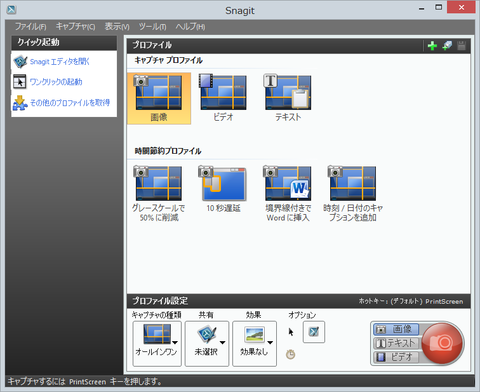Select the 画像 image capture profile
Viewport: 480px width, 392px height.
pos(159,99)
